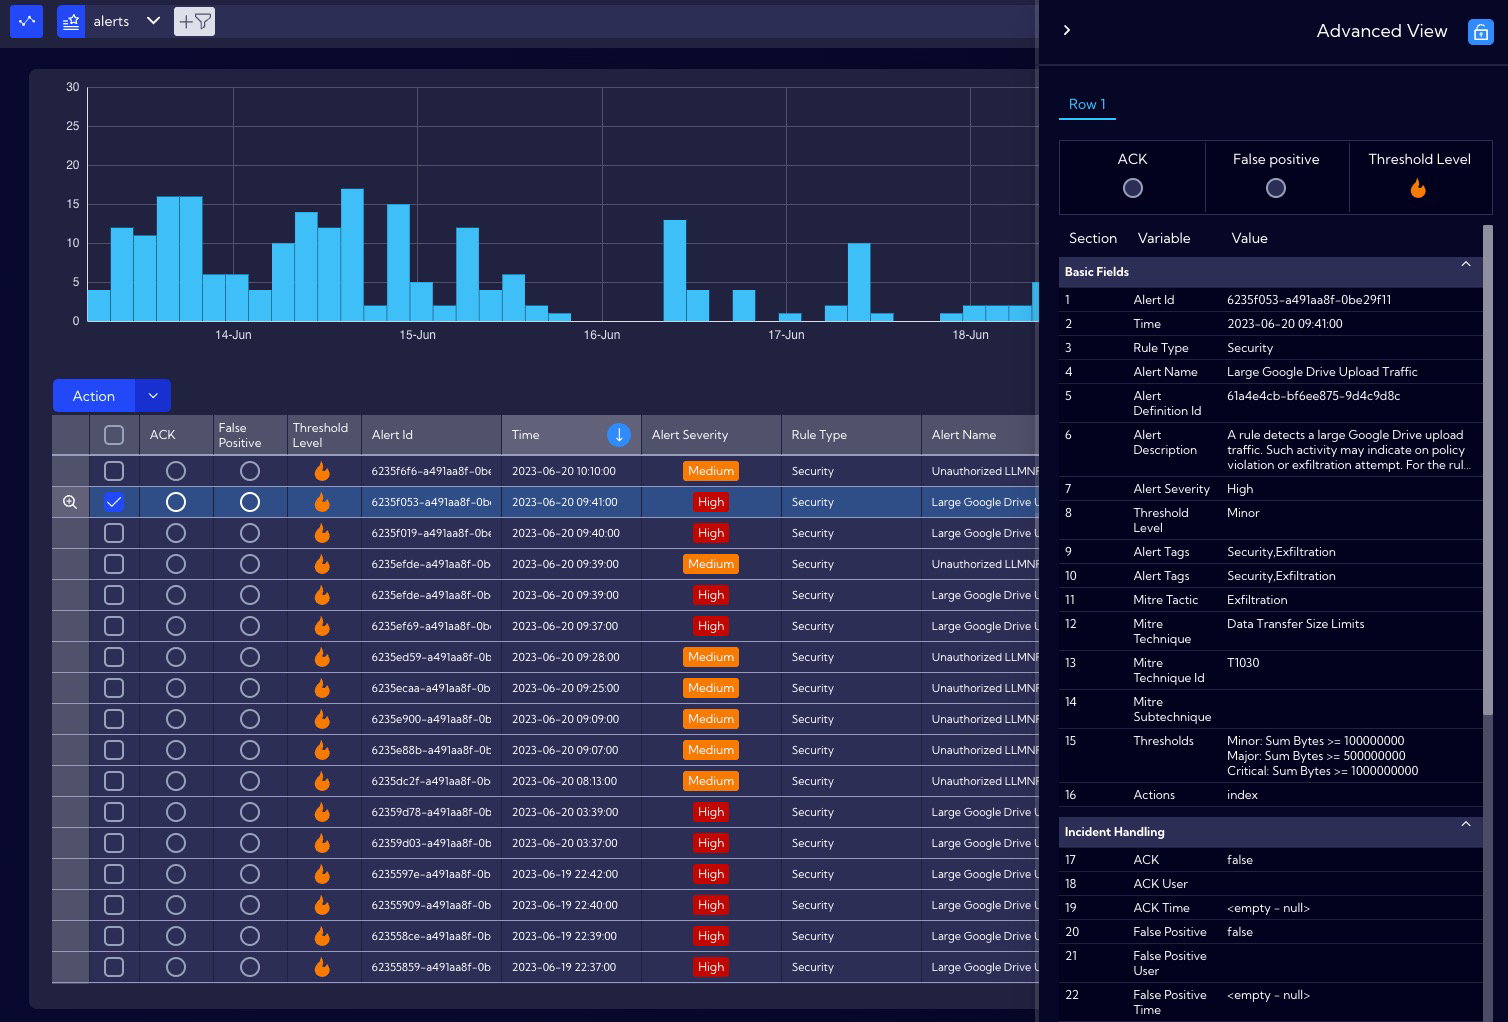
Task: Select the Row 1 tab
Action: tap(1087, 104)
